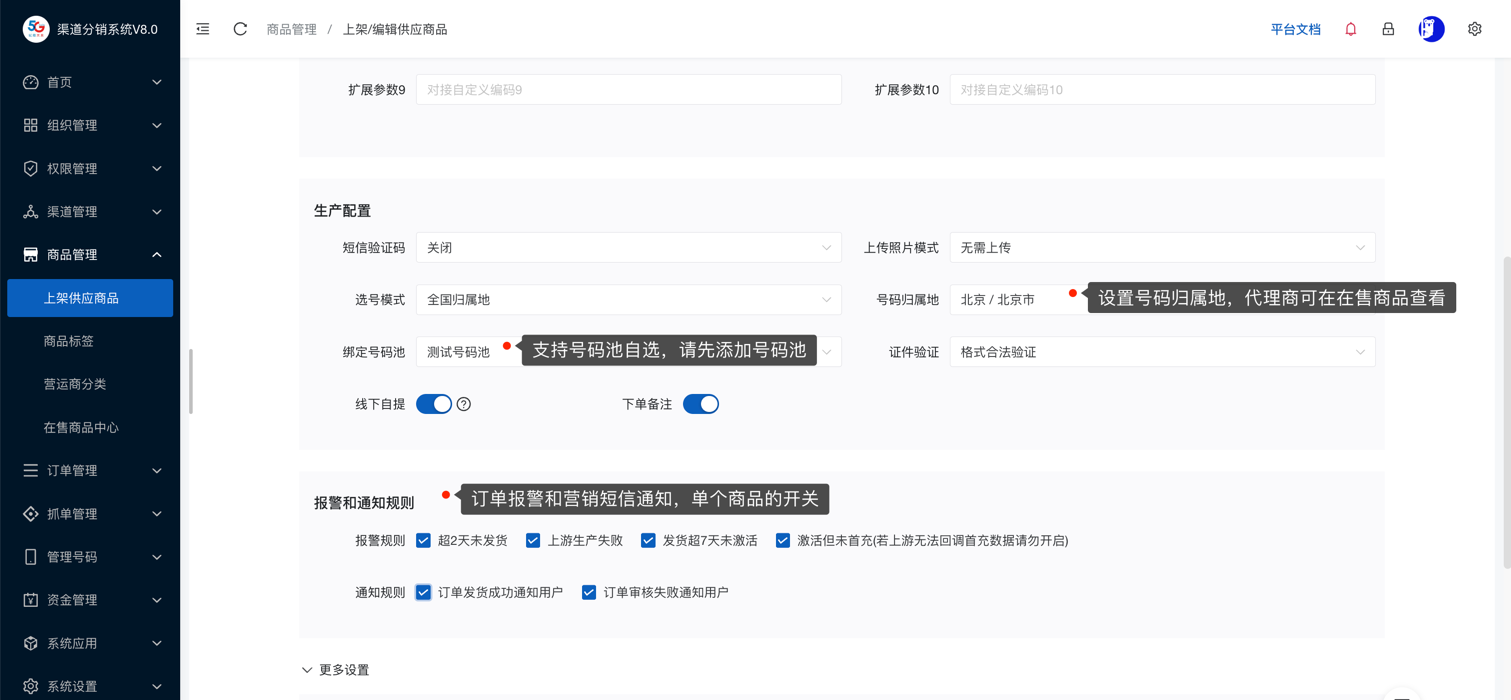
Task: Open the 上传照片模式 dropdown
Action: click(1161, 248)
